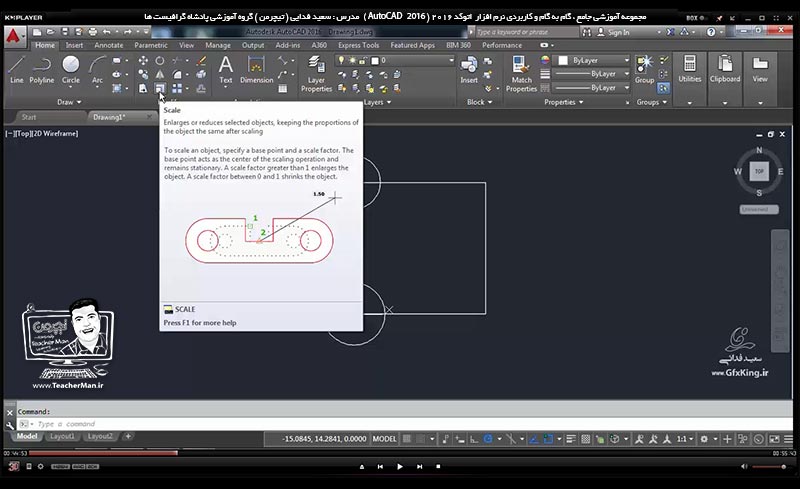The image size is (800, 489).
Task: Open the Clipboard panel dropdown
Action: tap(724, 103)
